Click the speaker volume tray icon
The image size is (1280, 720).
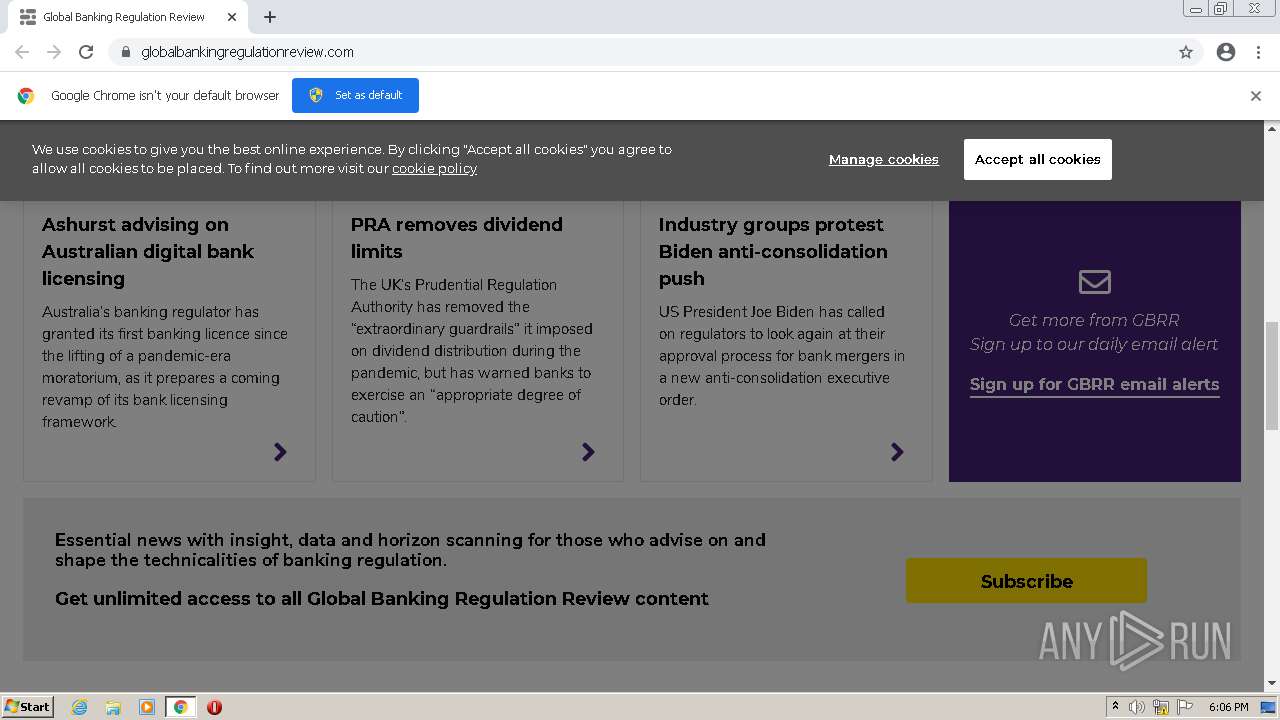tap(1137, 707)
